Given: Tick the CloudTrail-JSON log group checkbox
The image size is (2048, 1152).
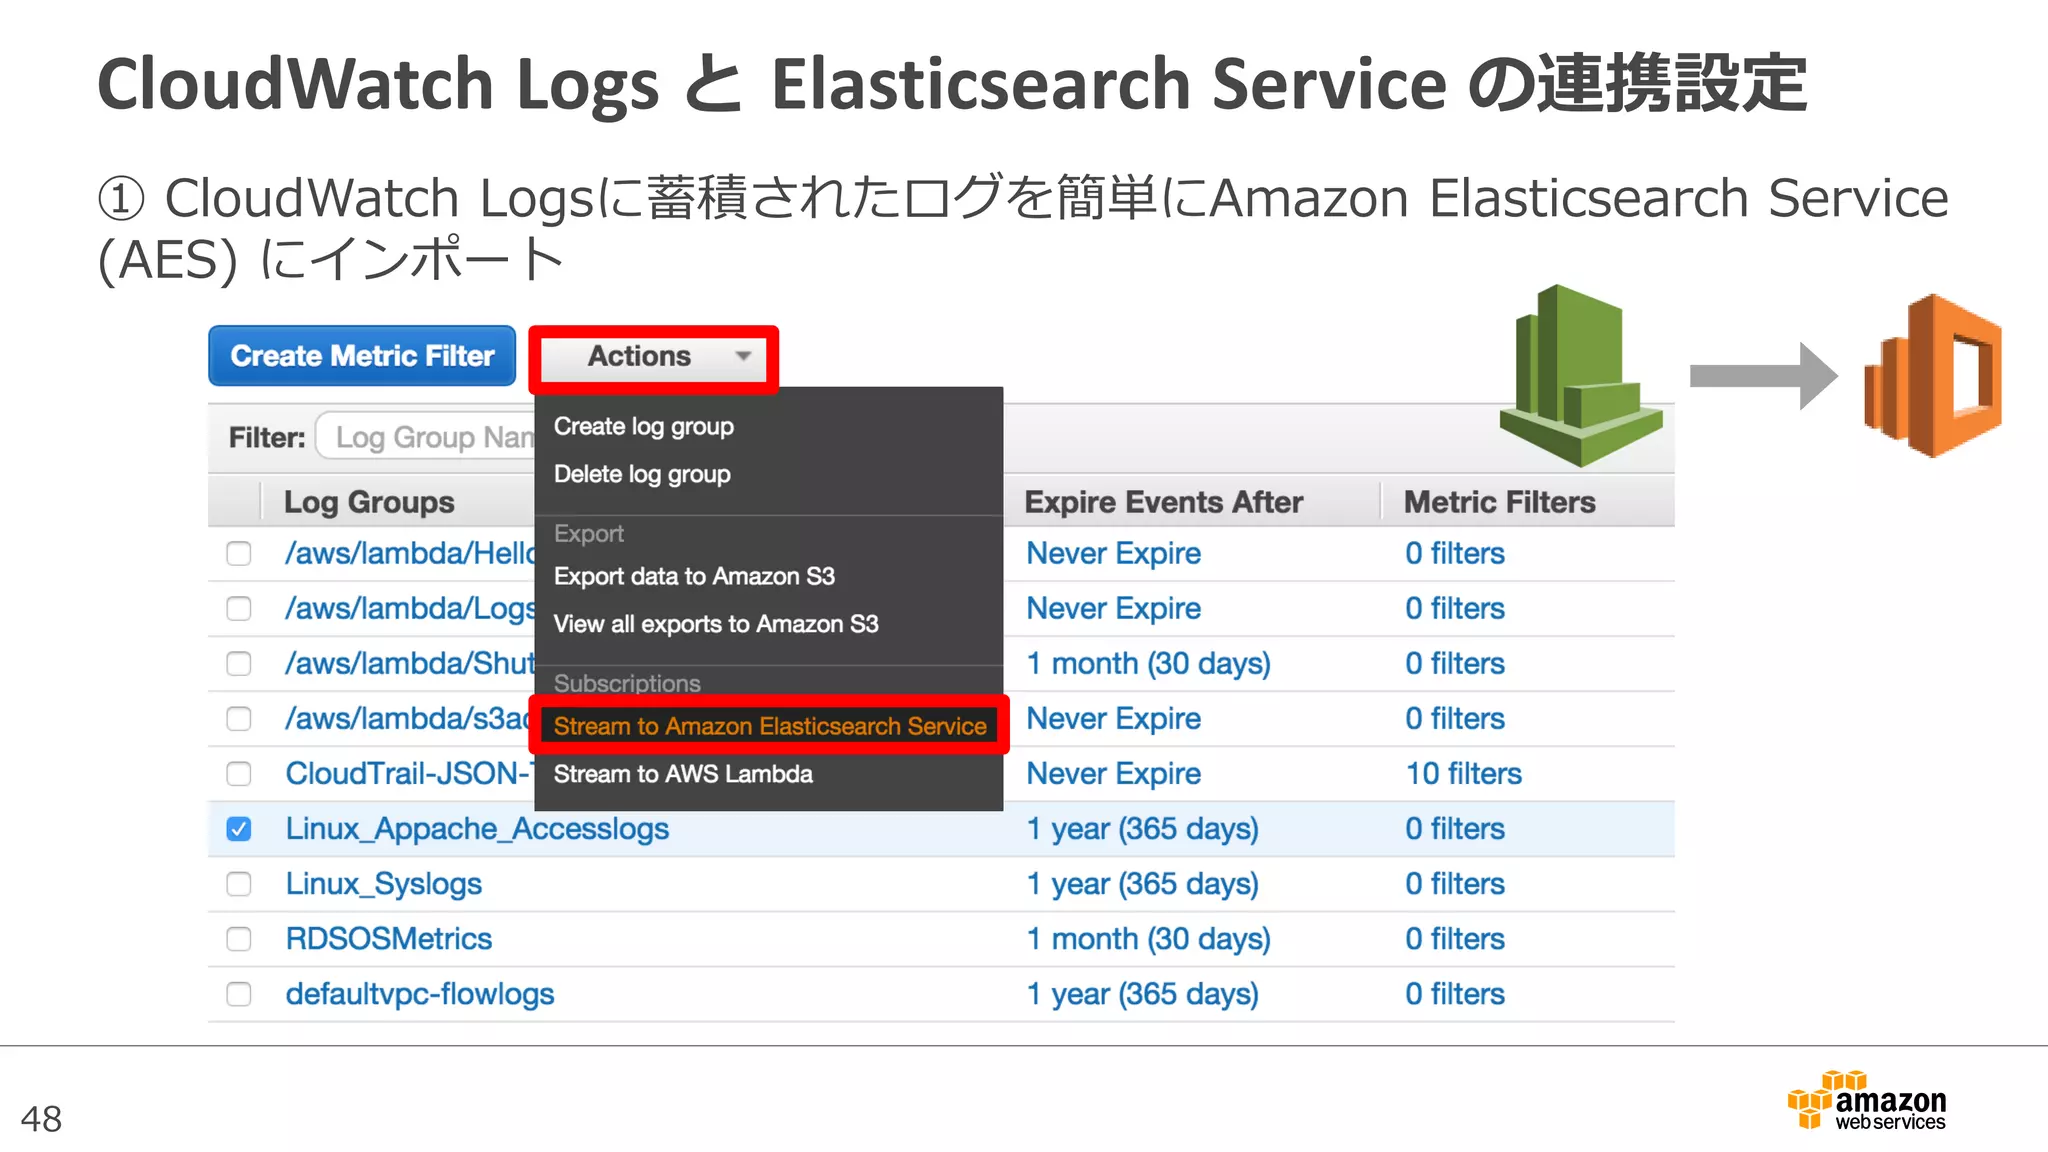Looking at the screenshot, I should click(x=239, y=774).
